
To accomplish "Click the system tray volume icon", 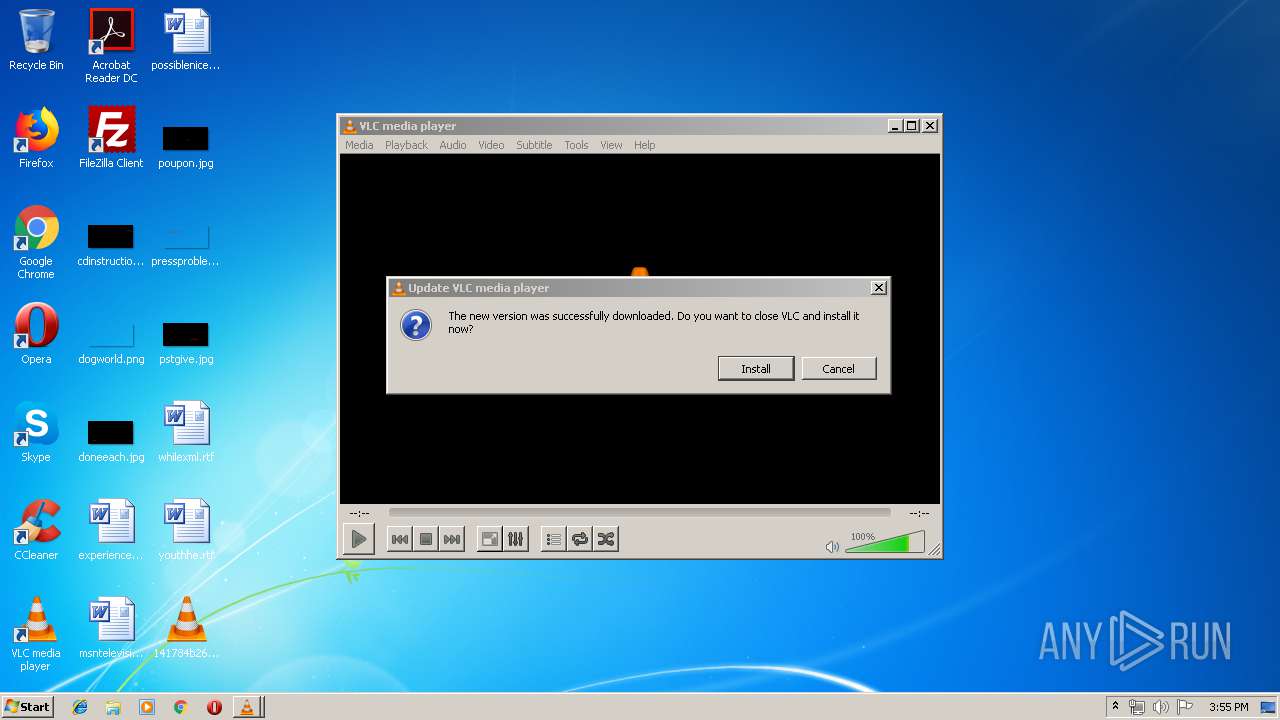I will pos(1161,707).
